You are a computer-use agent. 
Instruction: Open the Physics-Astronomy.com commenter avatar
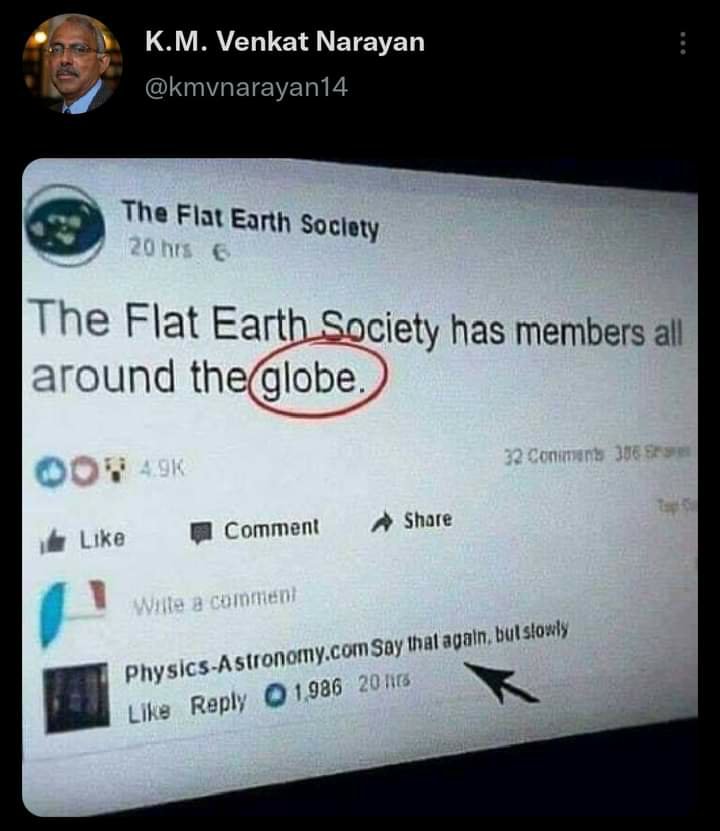pyautogui.click(x=77, y=697)
